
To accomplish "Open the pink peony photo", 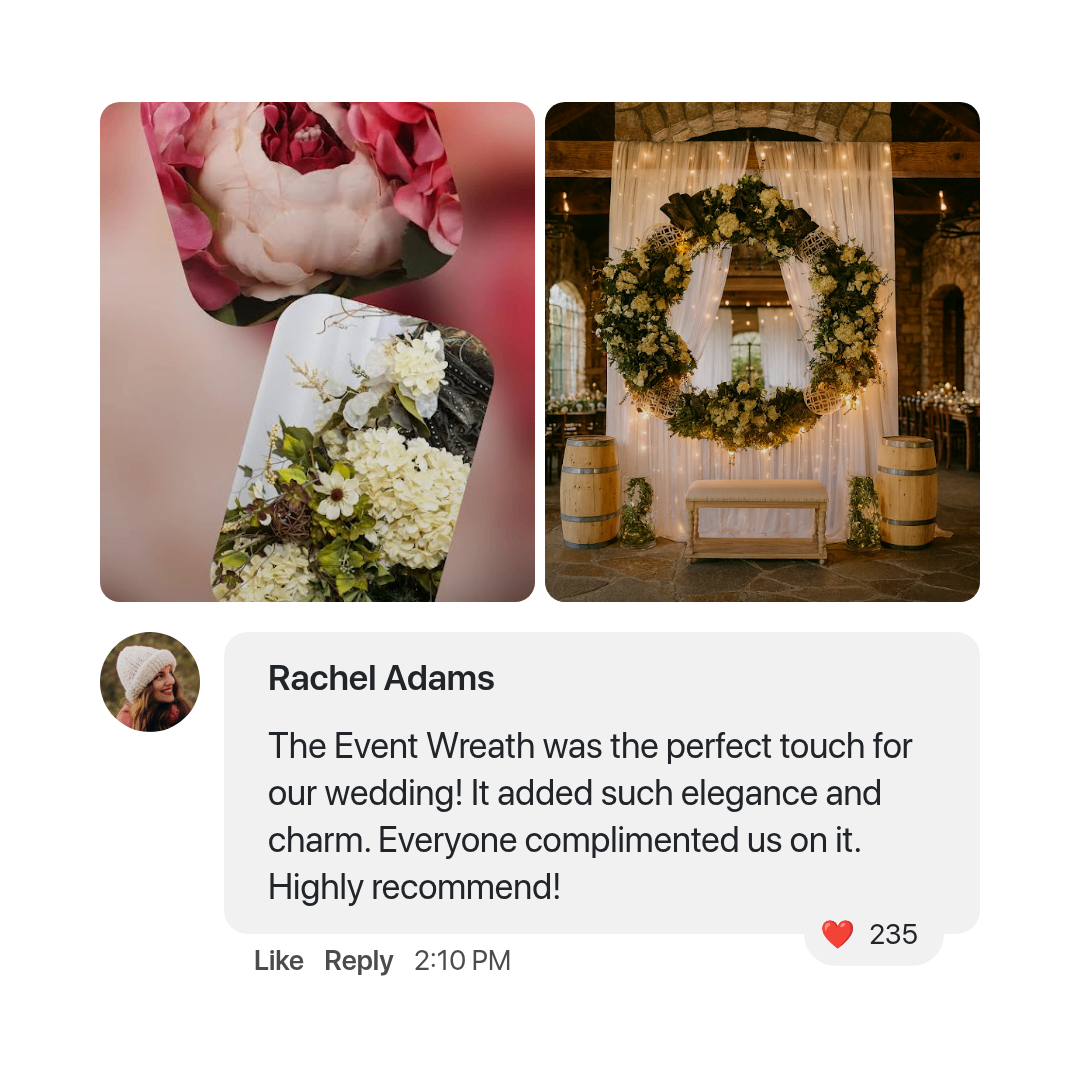I will [303, 207].
